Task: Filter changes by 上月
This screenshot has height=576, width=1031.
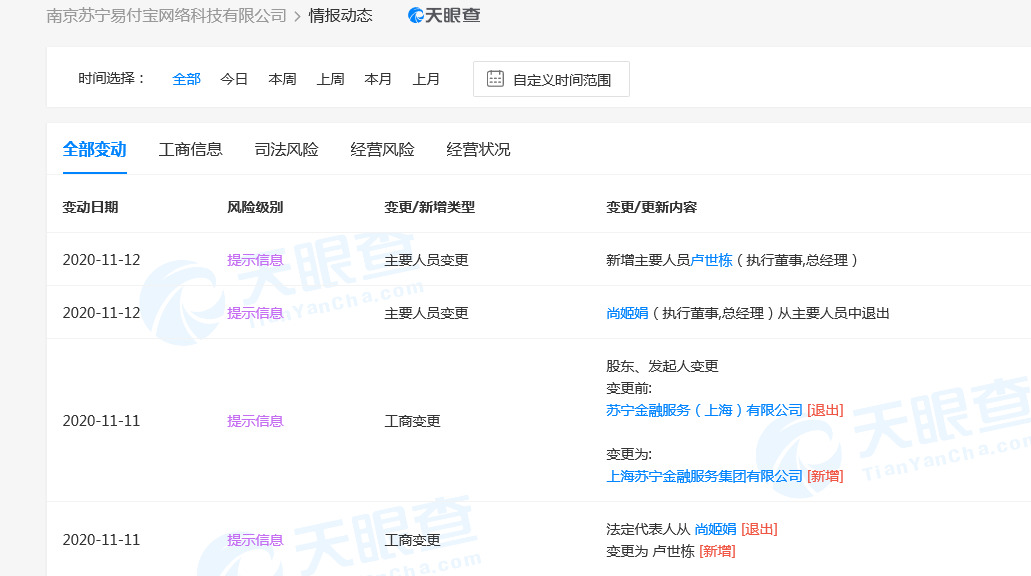Action: pos(426,80)
